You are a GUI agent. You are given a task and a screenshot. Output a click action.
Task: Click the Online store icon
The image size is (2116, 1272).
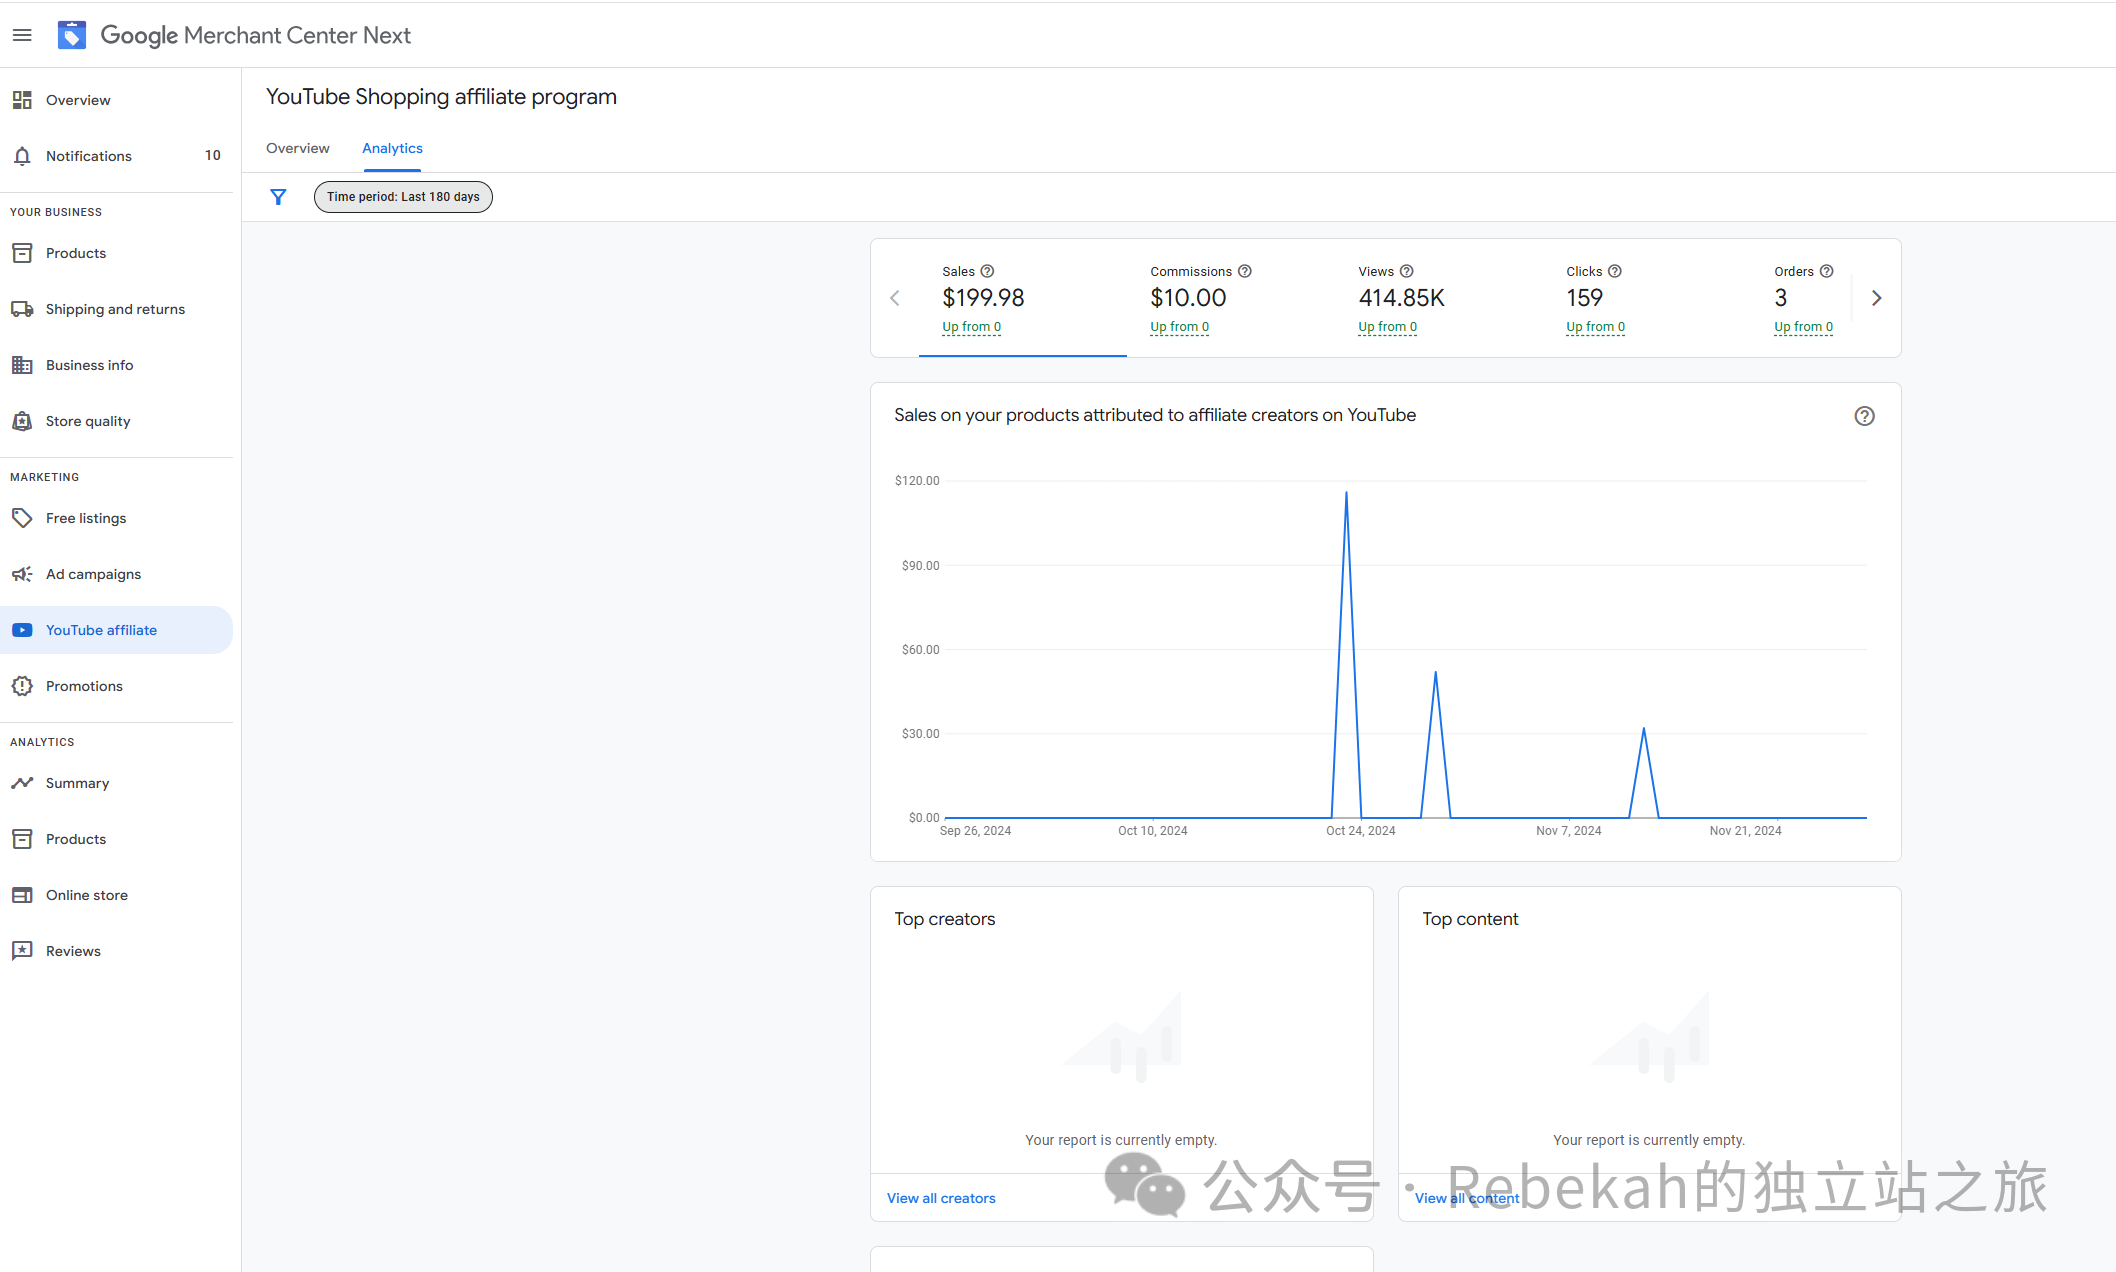22,895
